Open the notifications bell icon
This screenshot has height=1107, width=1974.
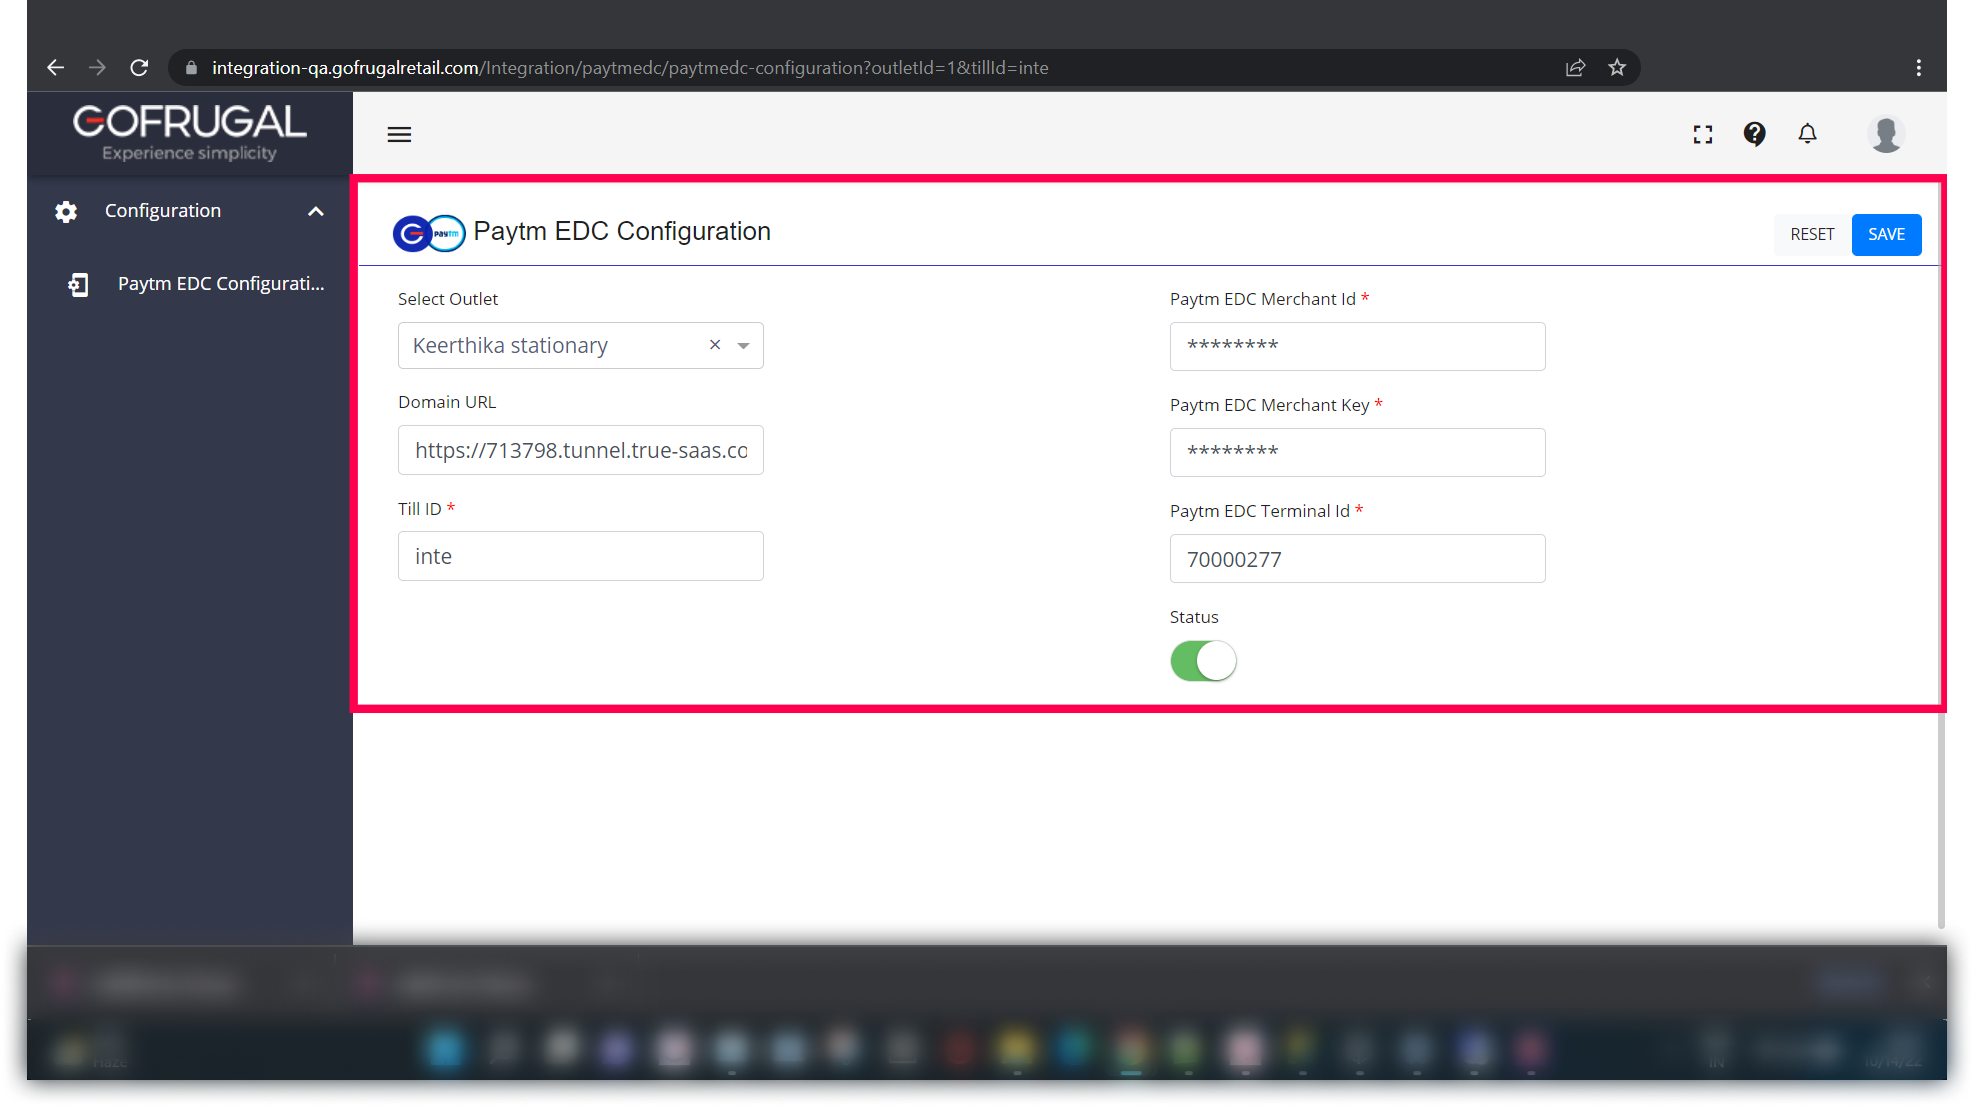pyautogui.click(x=1807, y=134)
